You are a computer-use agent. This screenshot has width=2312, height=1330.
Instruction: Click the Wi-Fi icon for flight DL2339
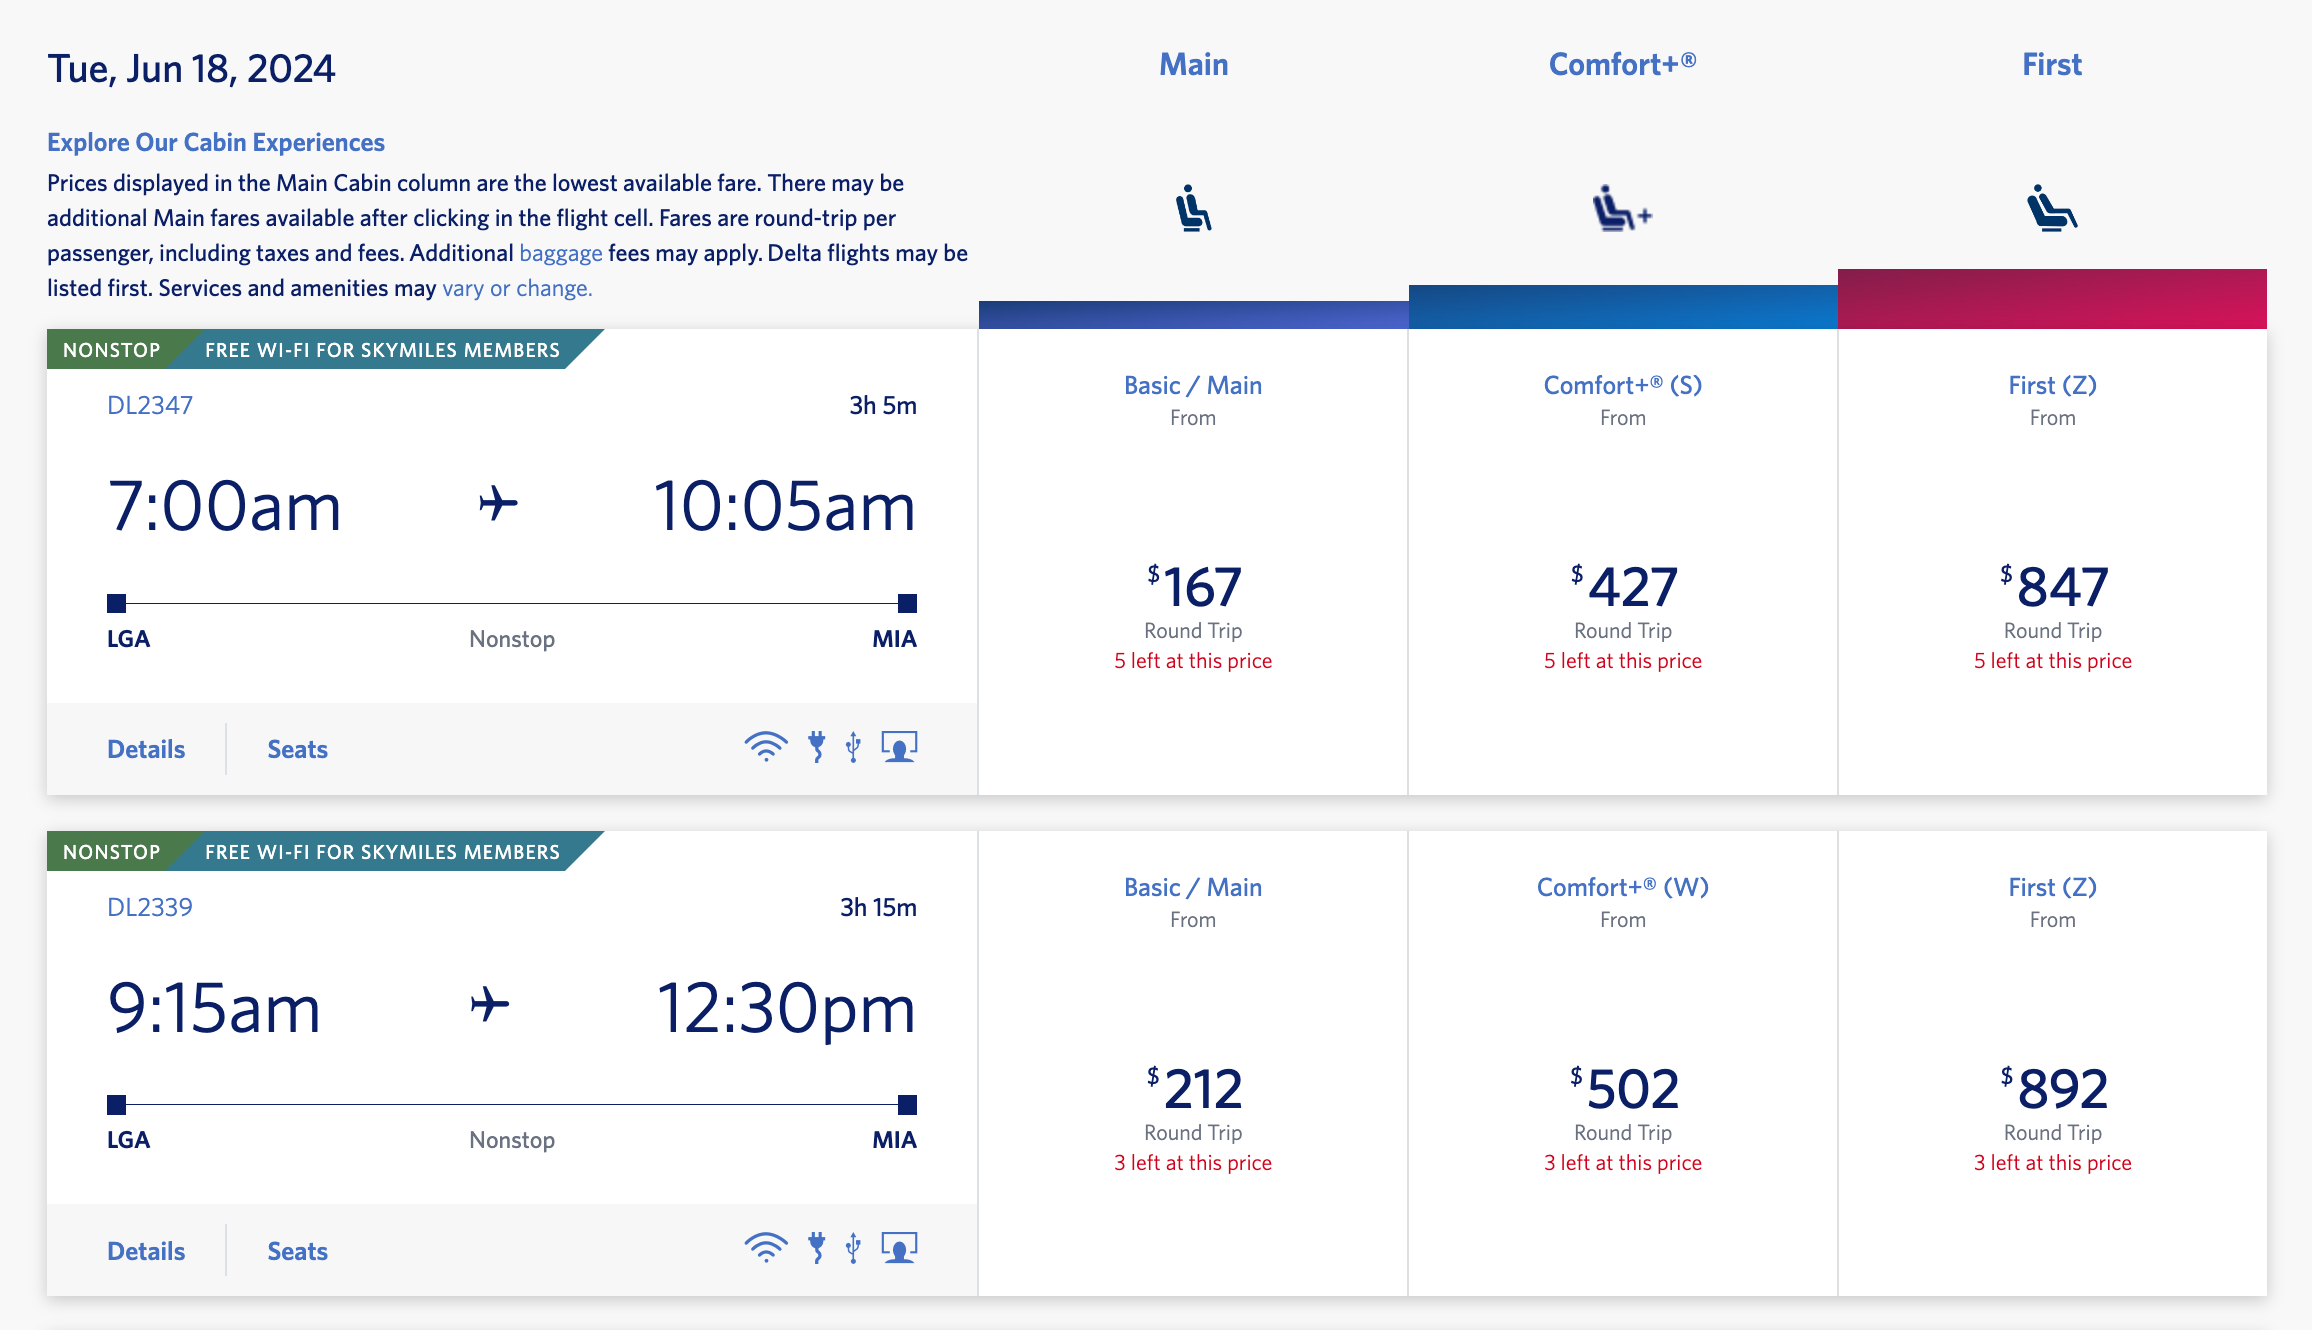coord(766,1248)
